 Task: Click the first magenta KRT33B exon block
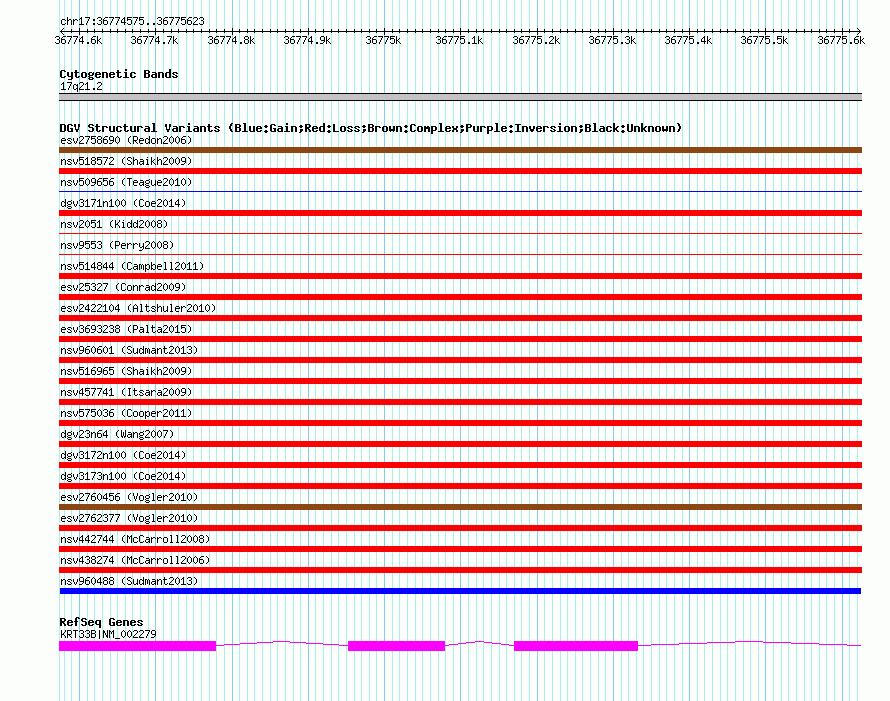(137, 646)
